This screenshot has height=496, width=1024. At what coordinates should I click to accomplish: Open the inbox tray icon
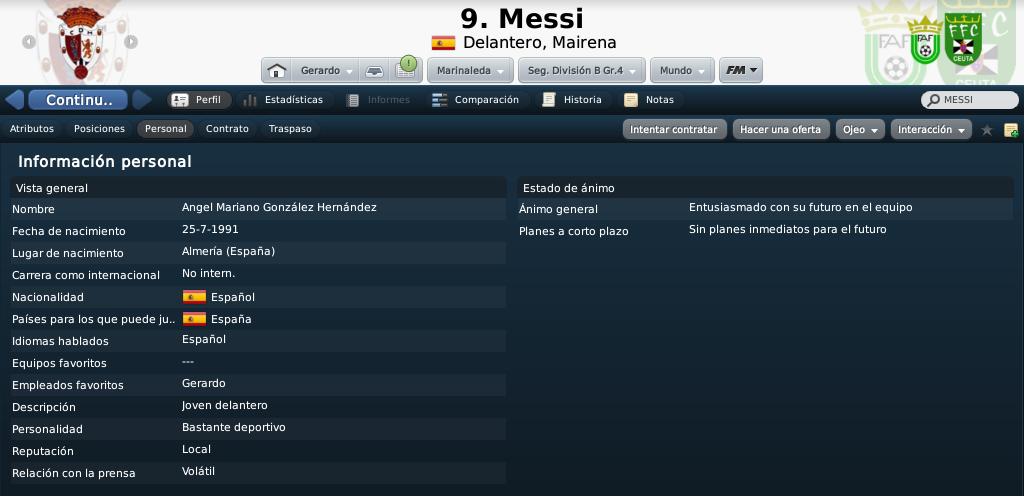tap(371, 71)
